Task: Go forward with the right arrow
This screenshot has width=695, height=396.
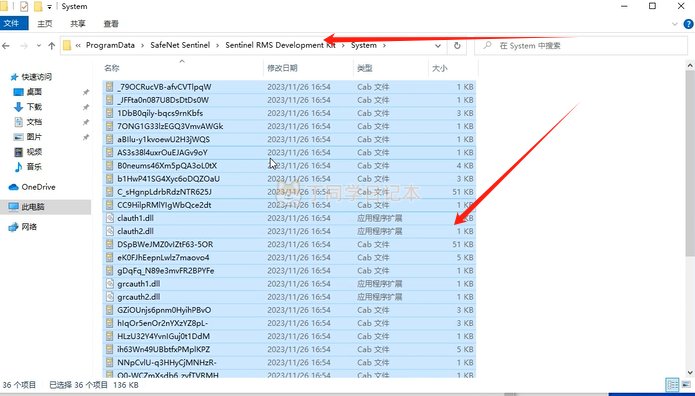Action: click(23, 46)
